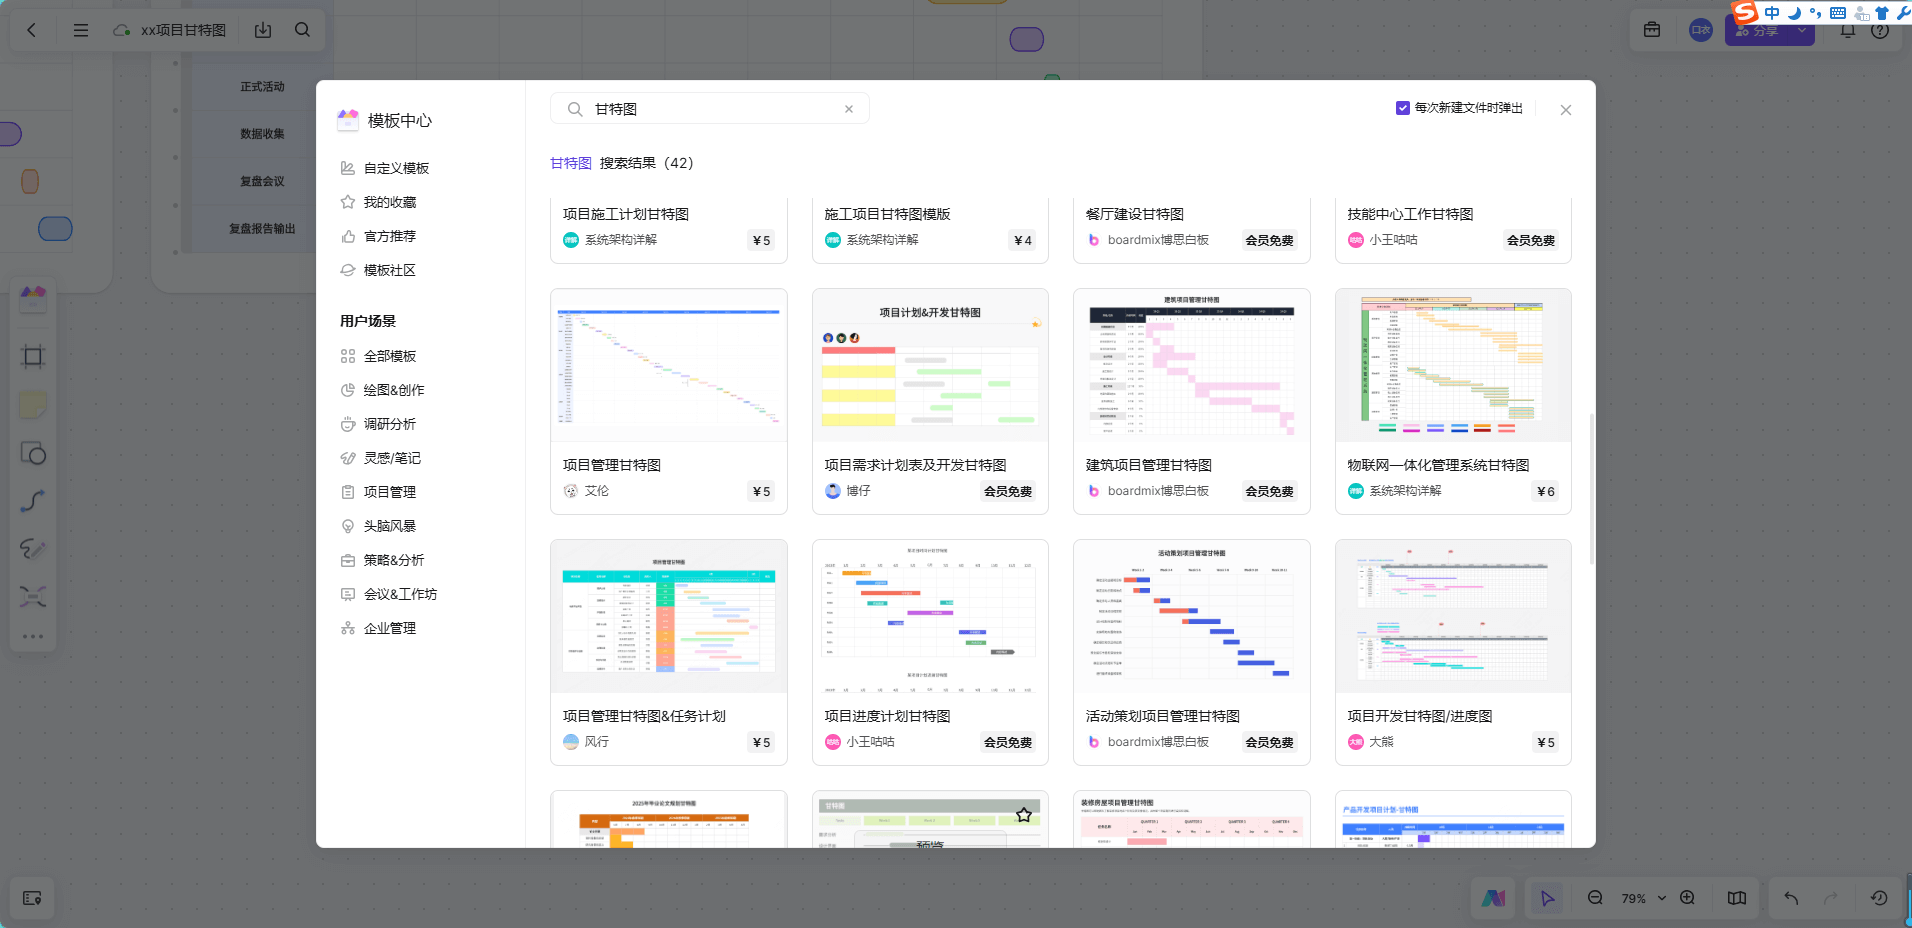Select 项目管理 in the user scenarios list
Image resolution: width=1912 pixels, height=928 pixels.
tap(389, 492)
